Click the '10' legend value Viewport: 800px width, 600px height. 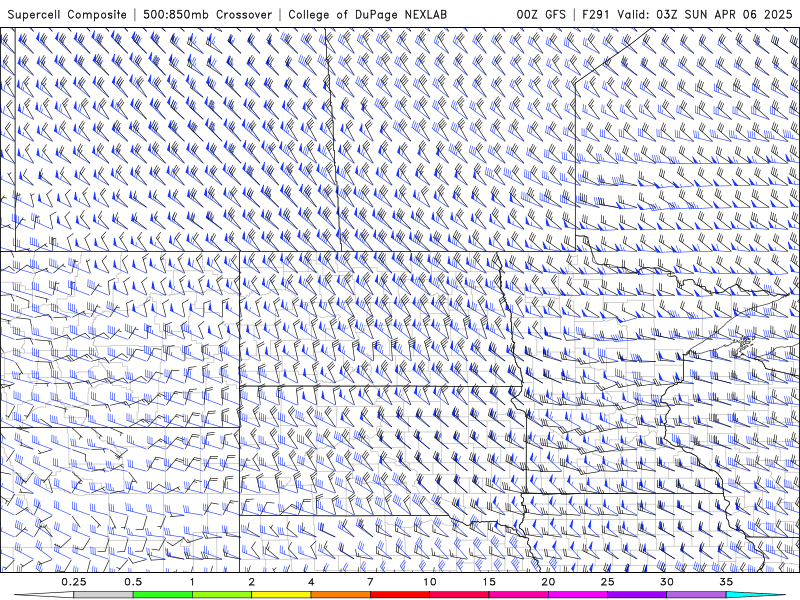click(x=430, y=582)
